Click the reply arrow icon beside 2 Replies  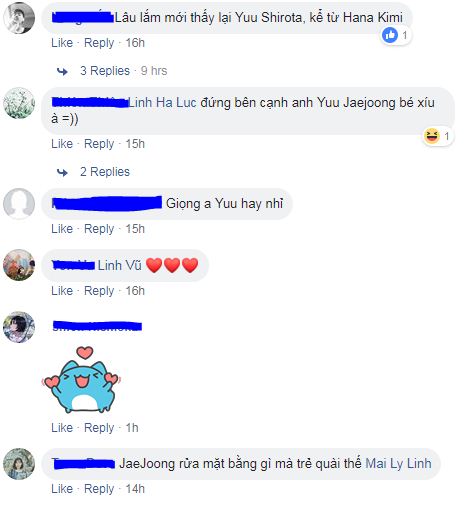[62, 172]
